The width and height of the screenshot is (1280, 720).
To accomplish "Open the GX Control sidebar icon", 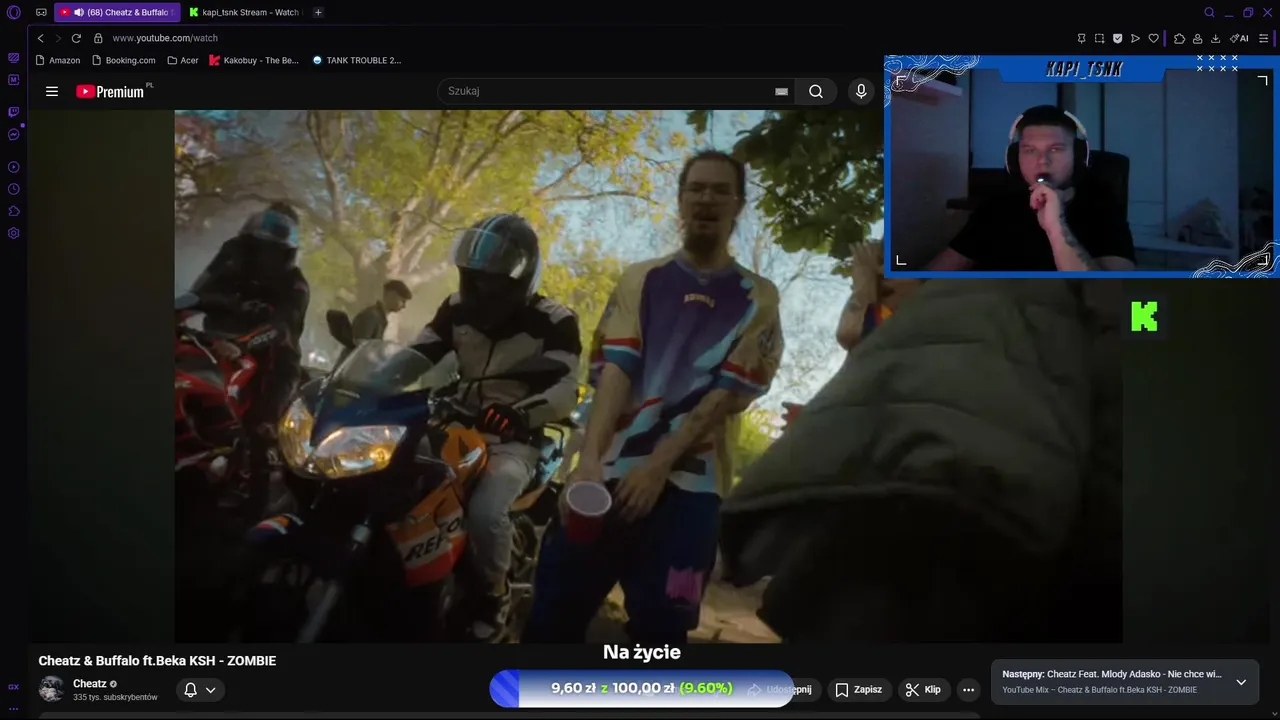I will coord(13,58).
